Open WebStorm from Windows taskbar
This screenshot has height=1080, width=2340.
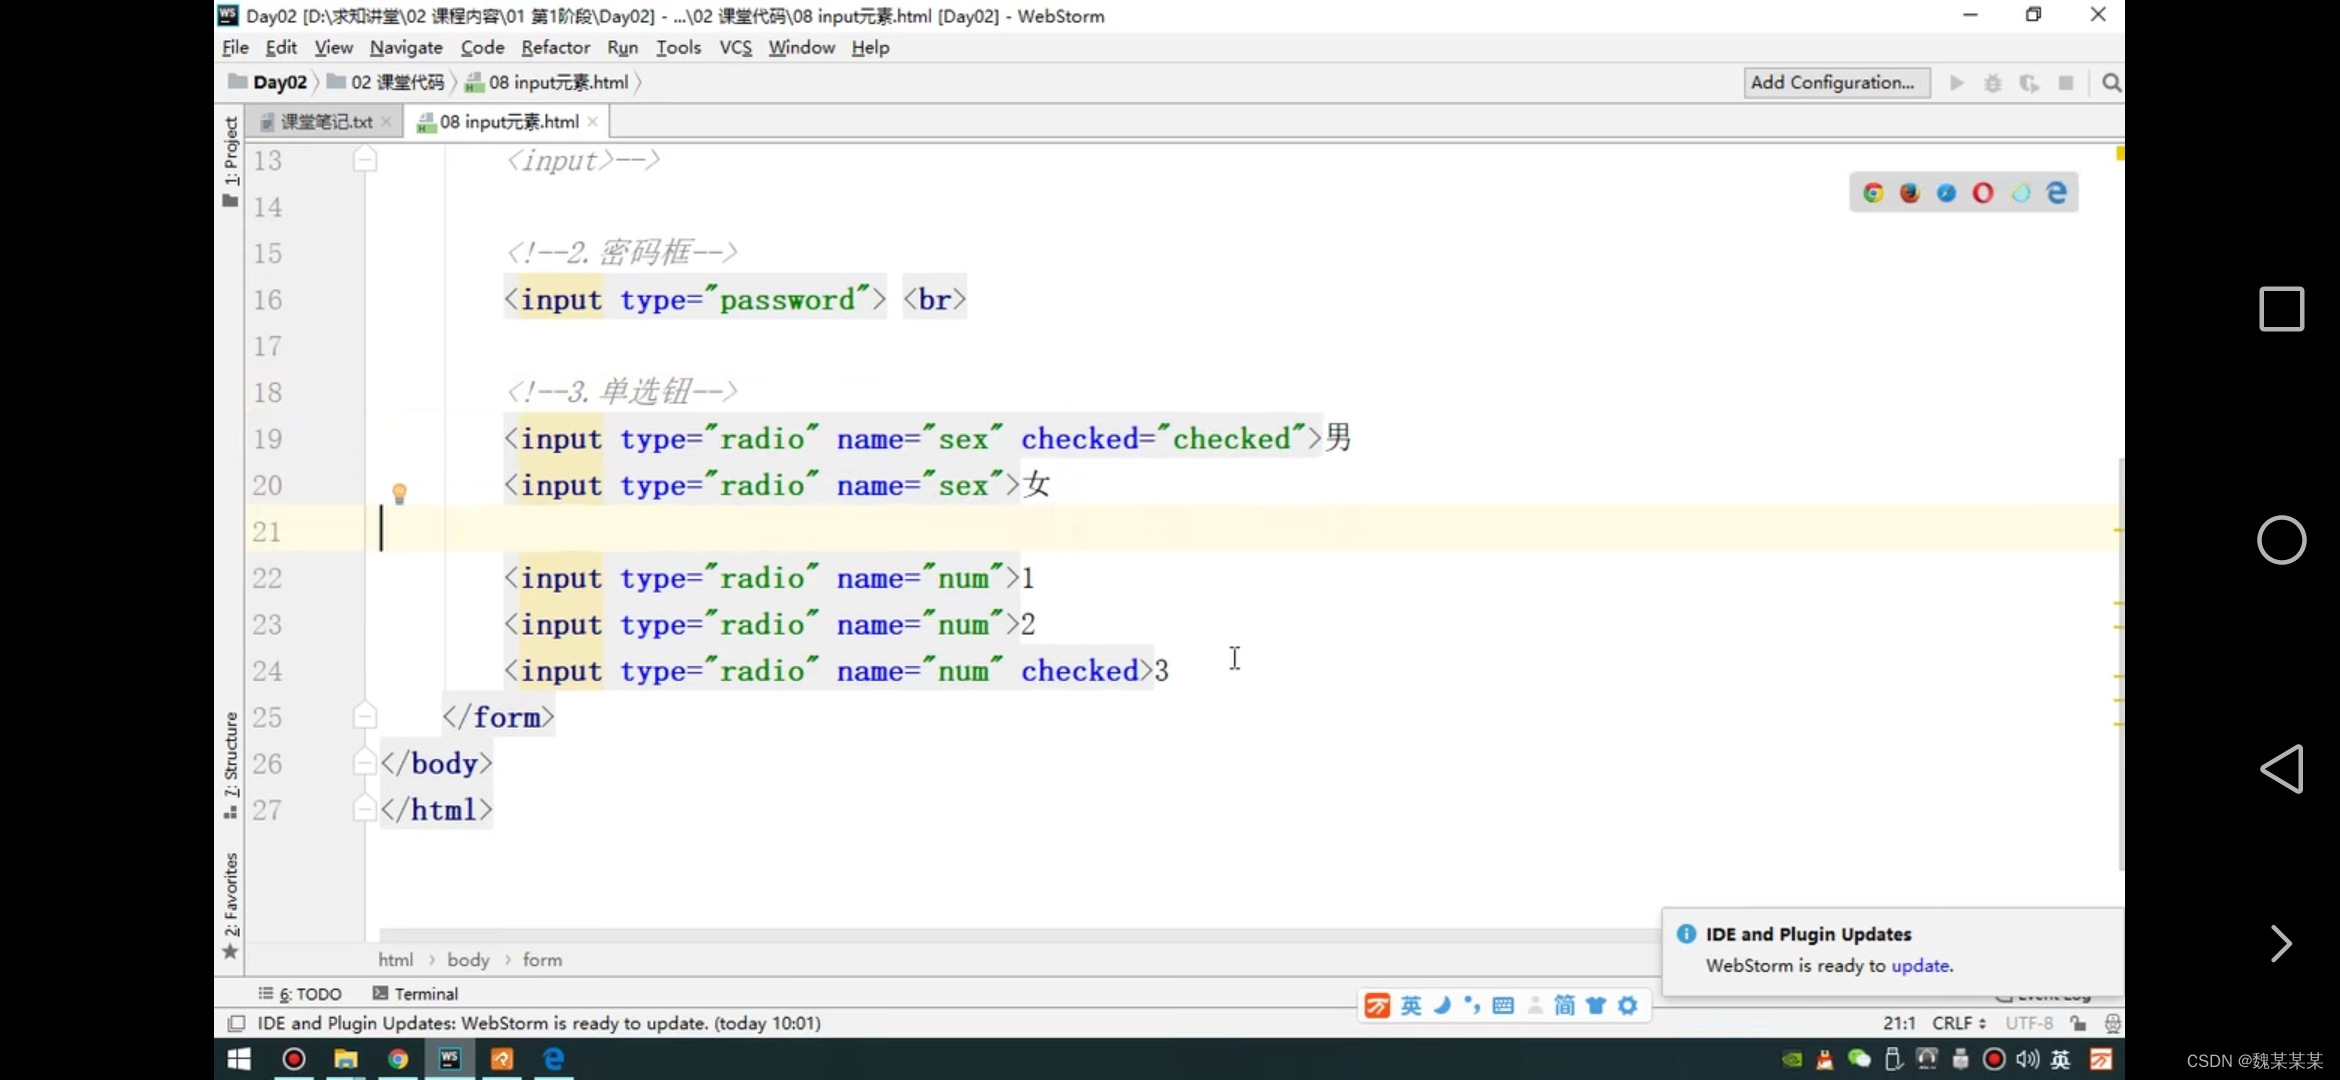click(450, 1059)
